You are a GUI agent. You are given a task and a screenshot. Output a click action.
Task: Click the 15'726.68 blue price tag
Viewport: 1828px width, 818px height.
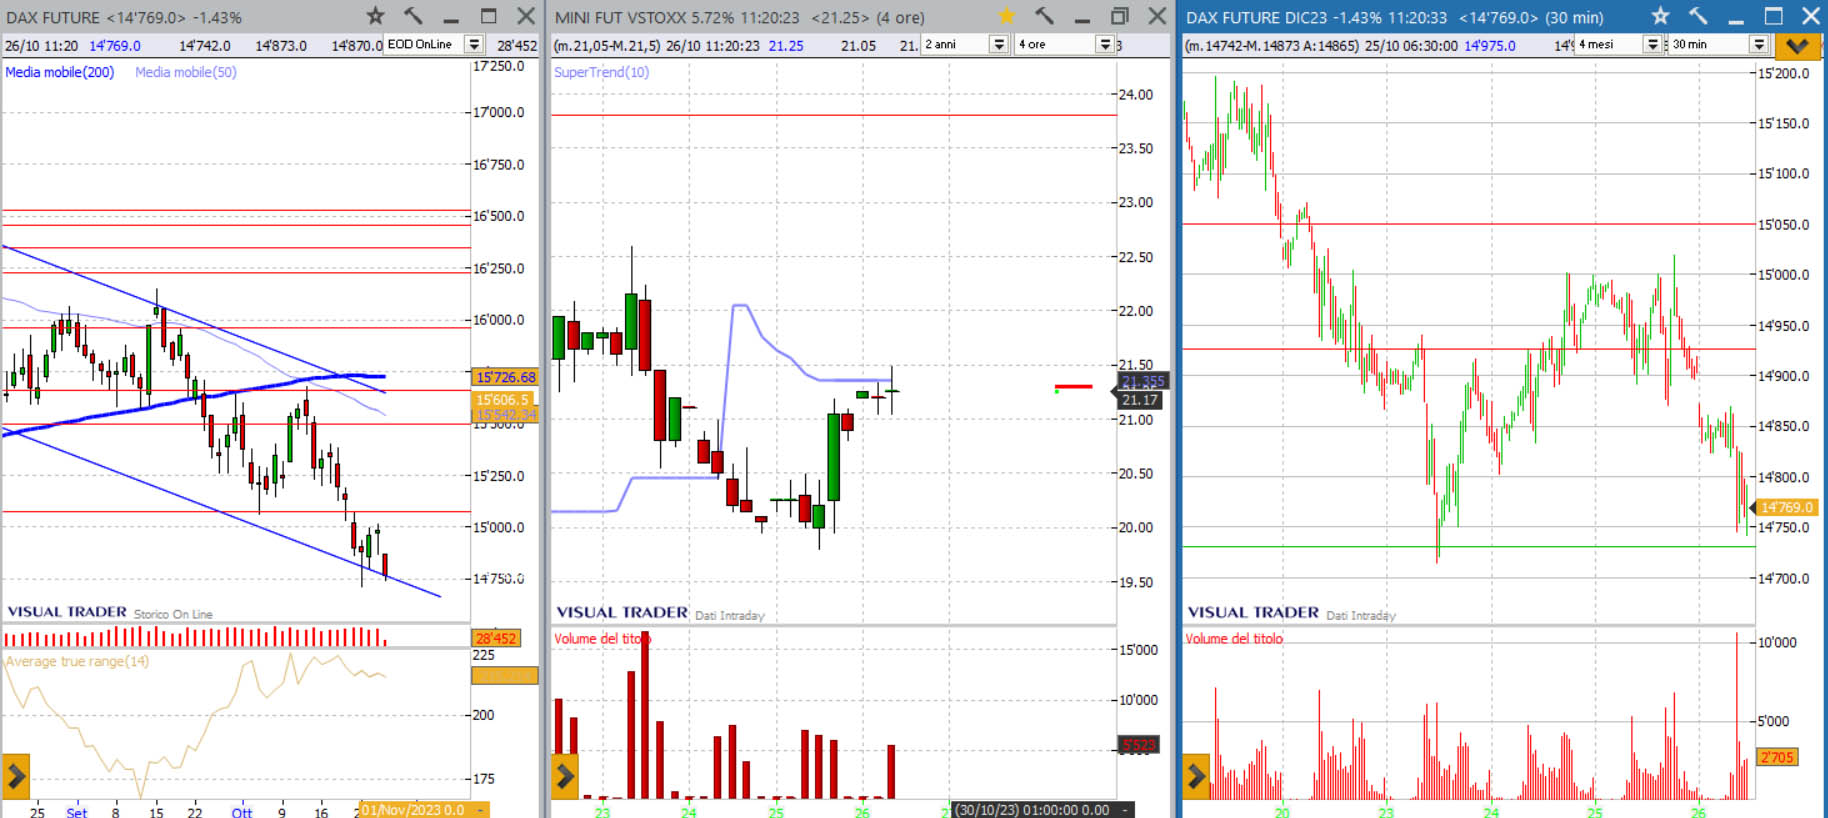pos(505,377)
